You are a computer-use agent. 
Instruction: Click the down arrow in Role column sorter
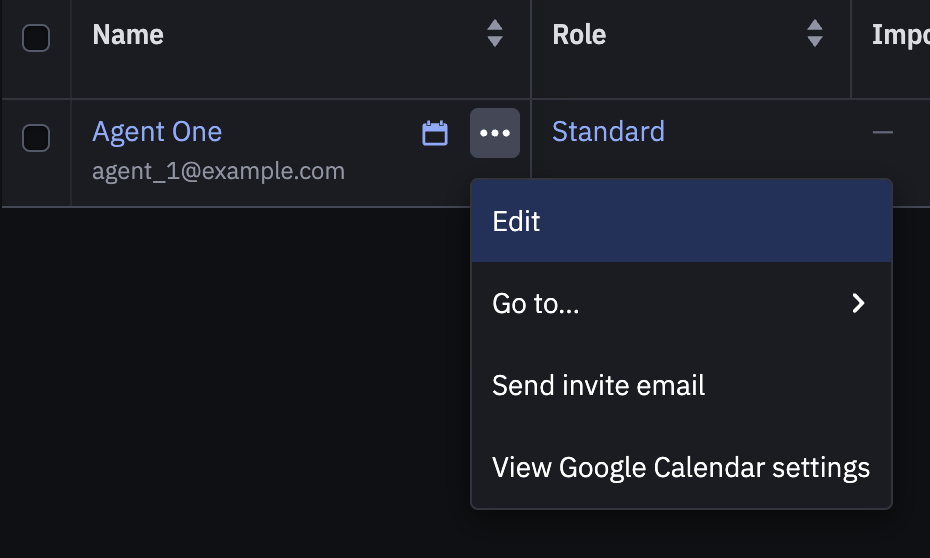(815, 41)
